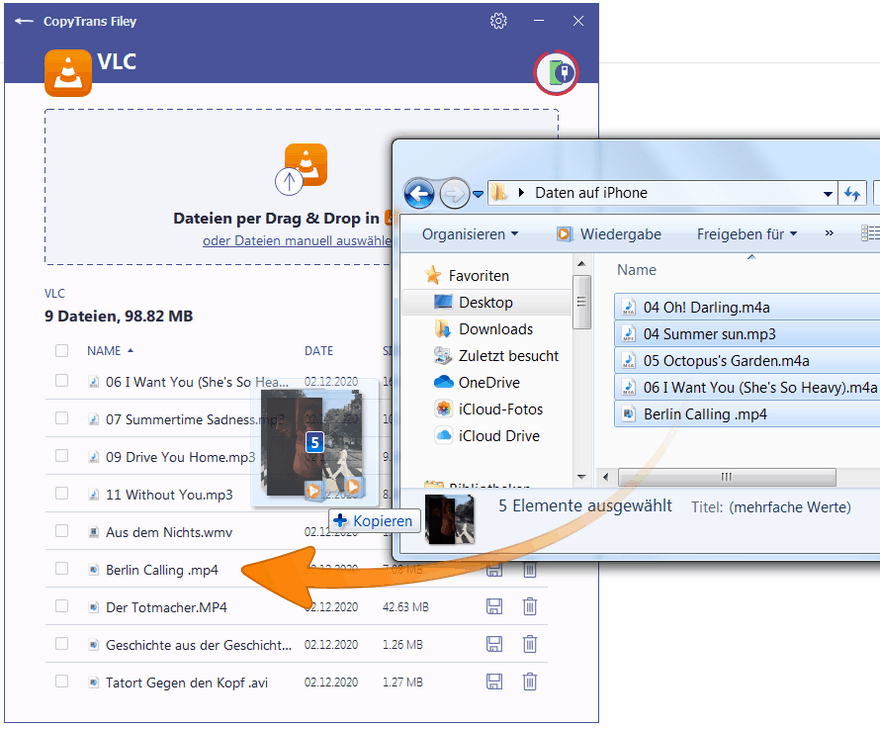Select Desktop in the Favoriten list

coord(486,302)
